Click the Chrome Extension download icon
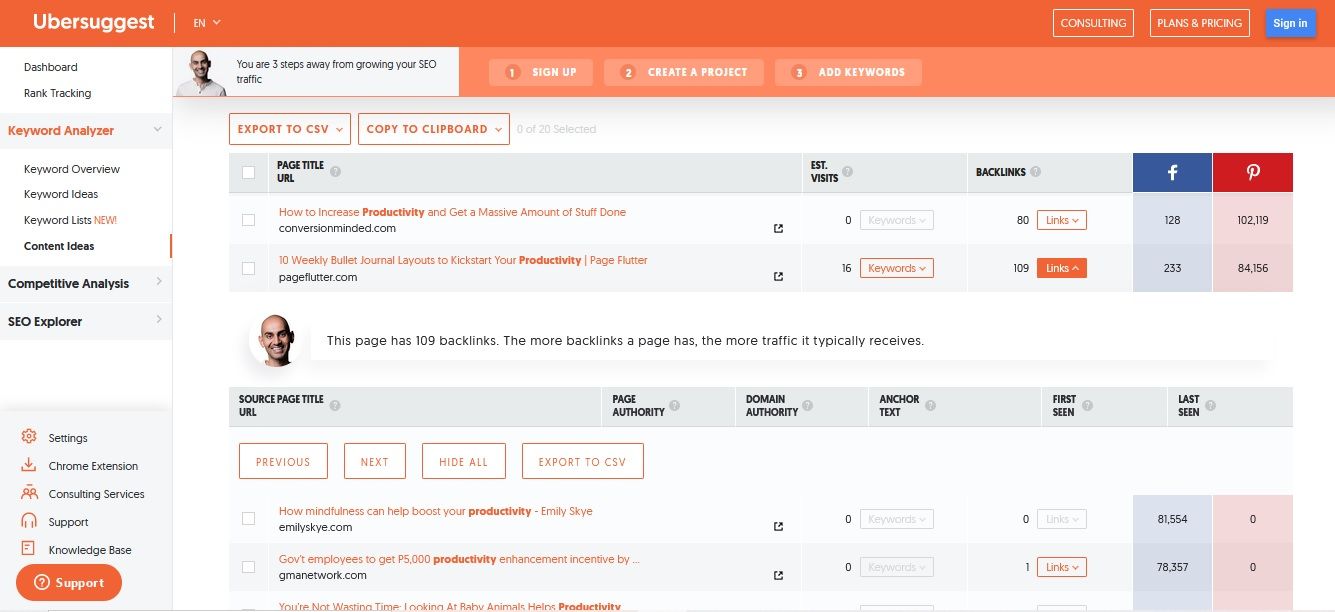The height and width of the screenshot is (612, 1335). [x=29, y=465]
